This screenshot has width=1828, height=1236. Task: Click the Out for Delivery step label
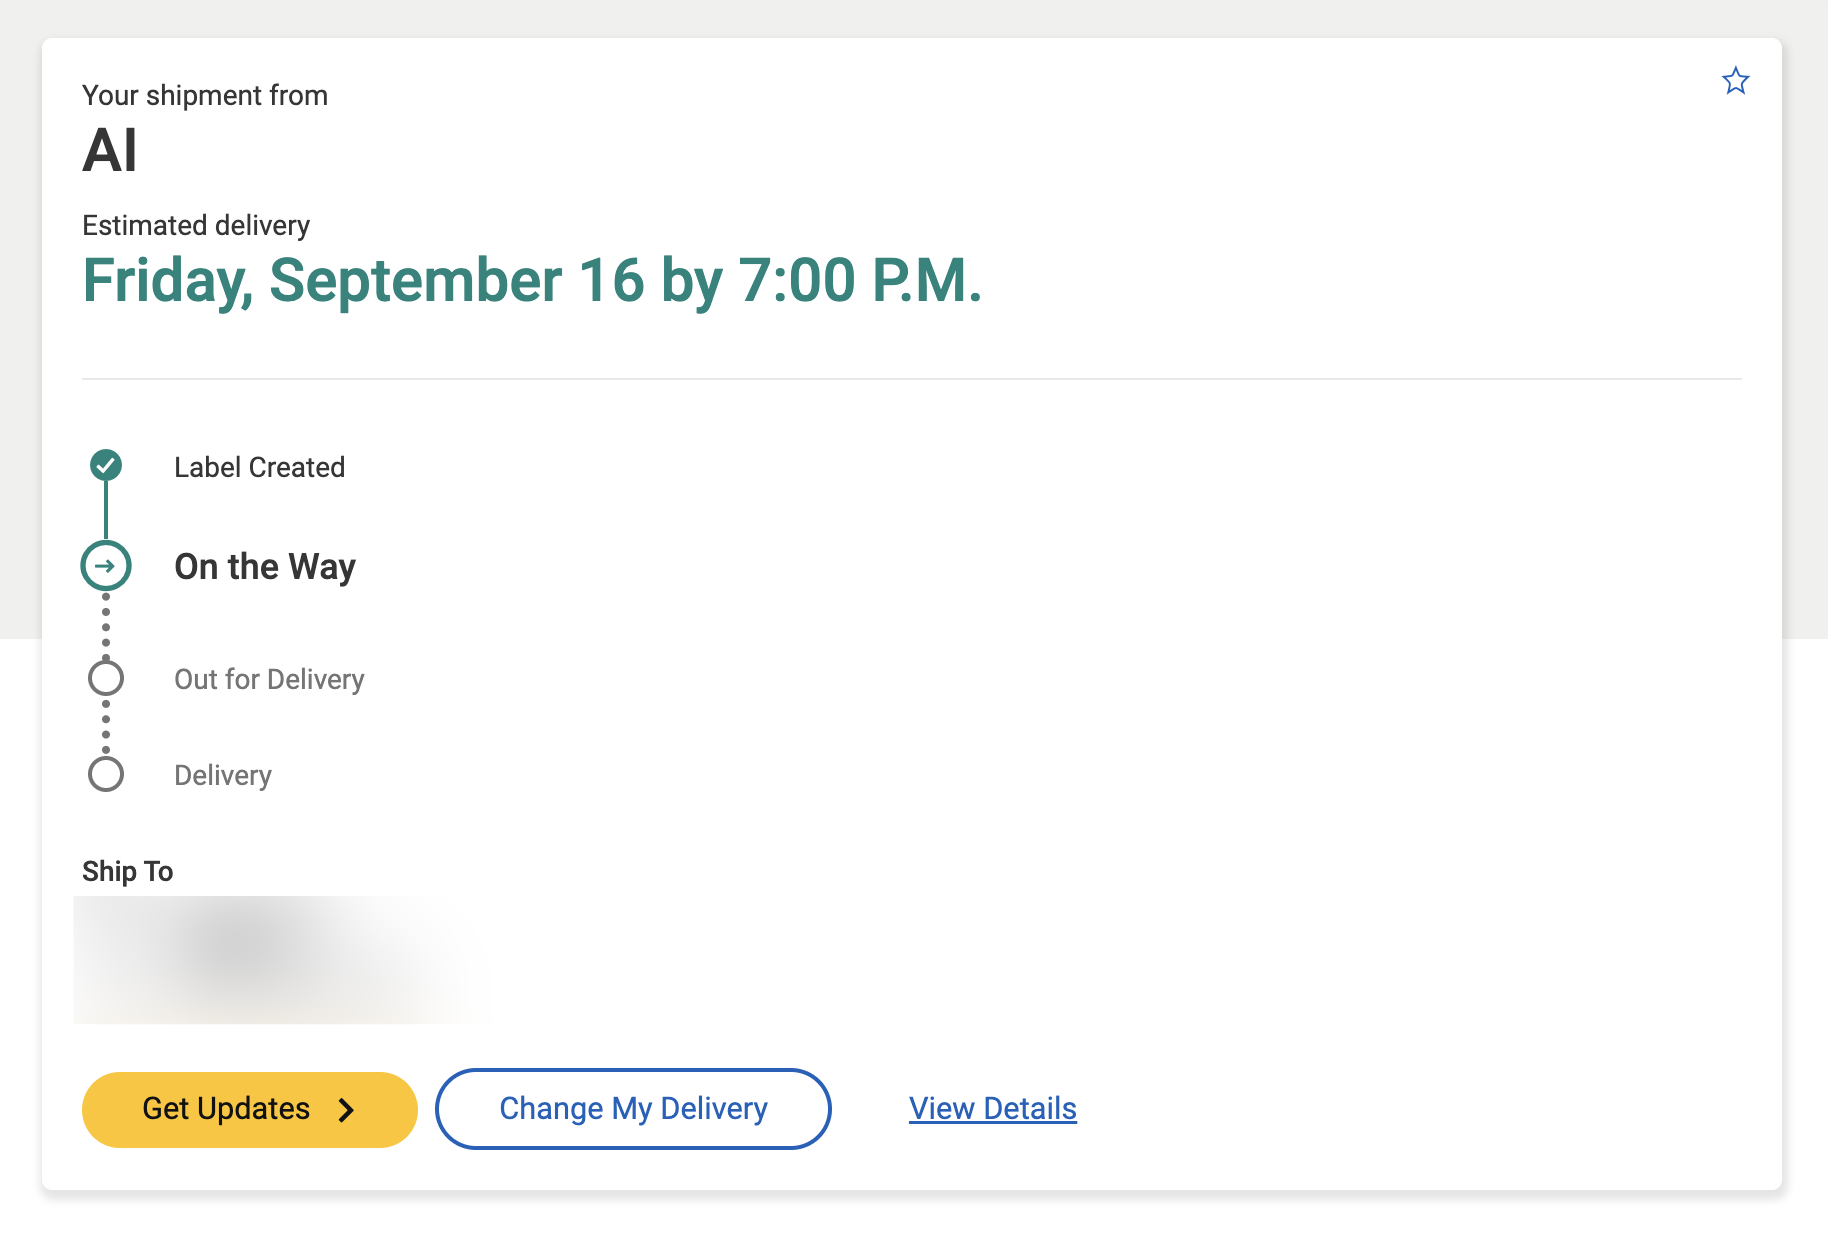click(269, 680)
